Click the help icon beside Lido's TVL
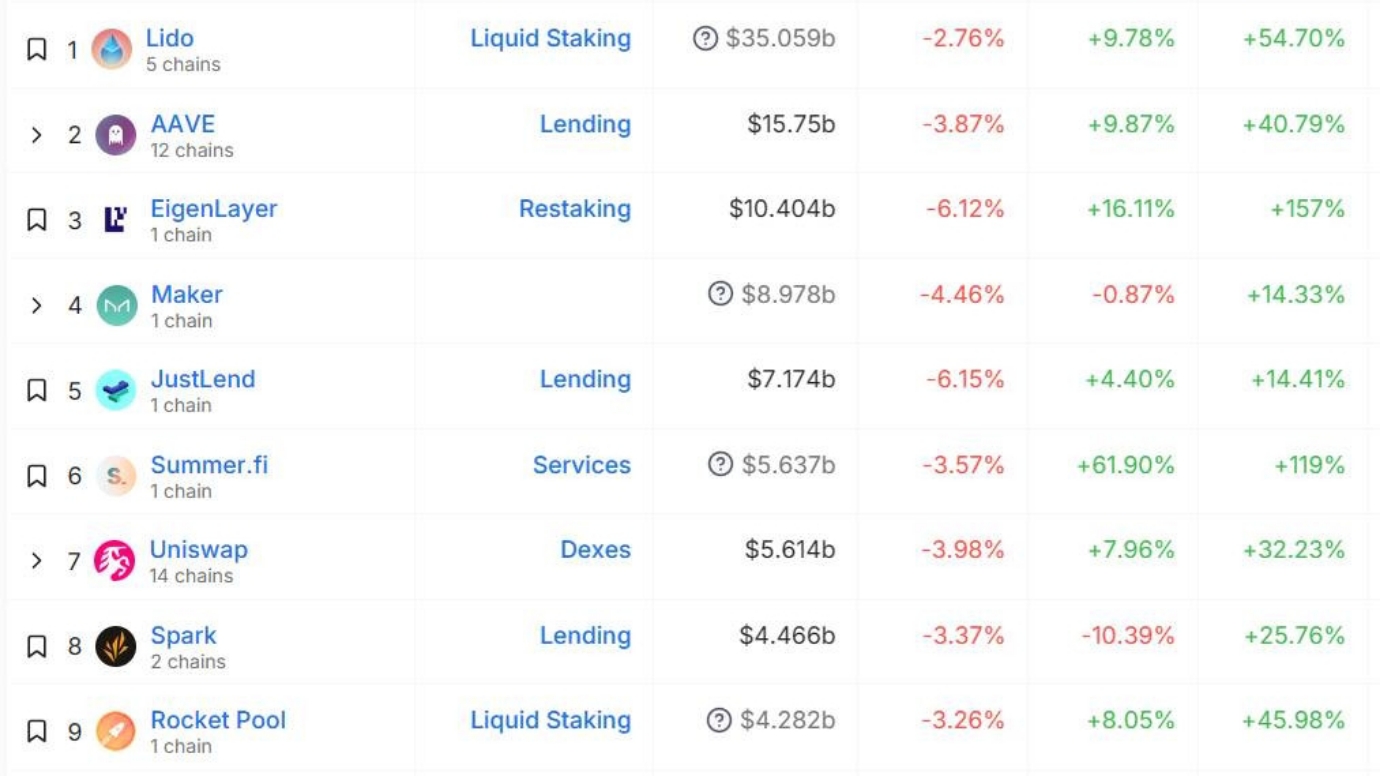 [705, 39]
